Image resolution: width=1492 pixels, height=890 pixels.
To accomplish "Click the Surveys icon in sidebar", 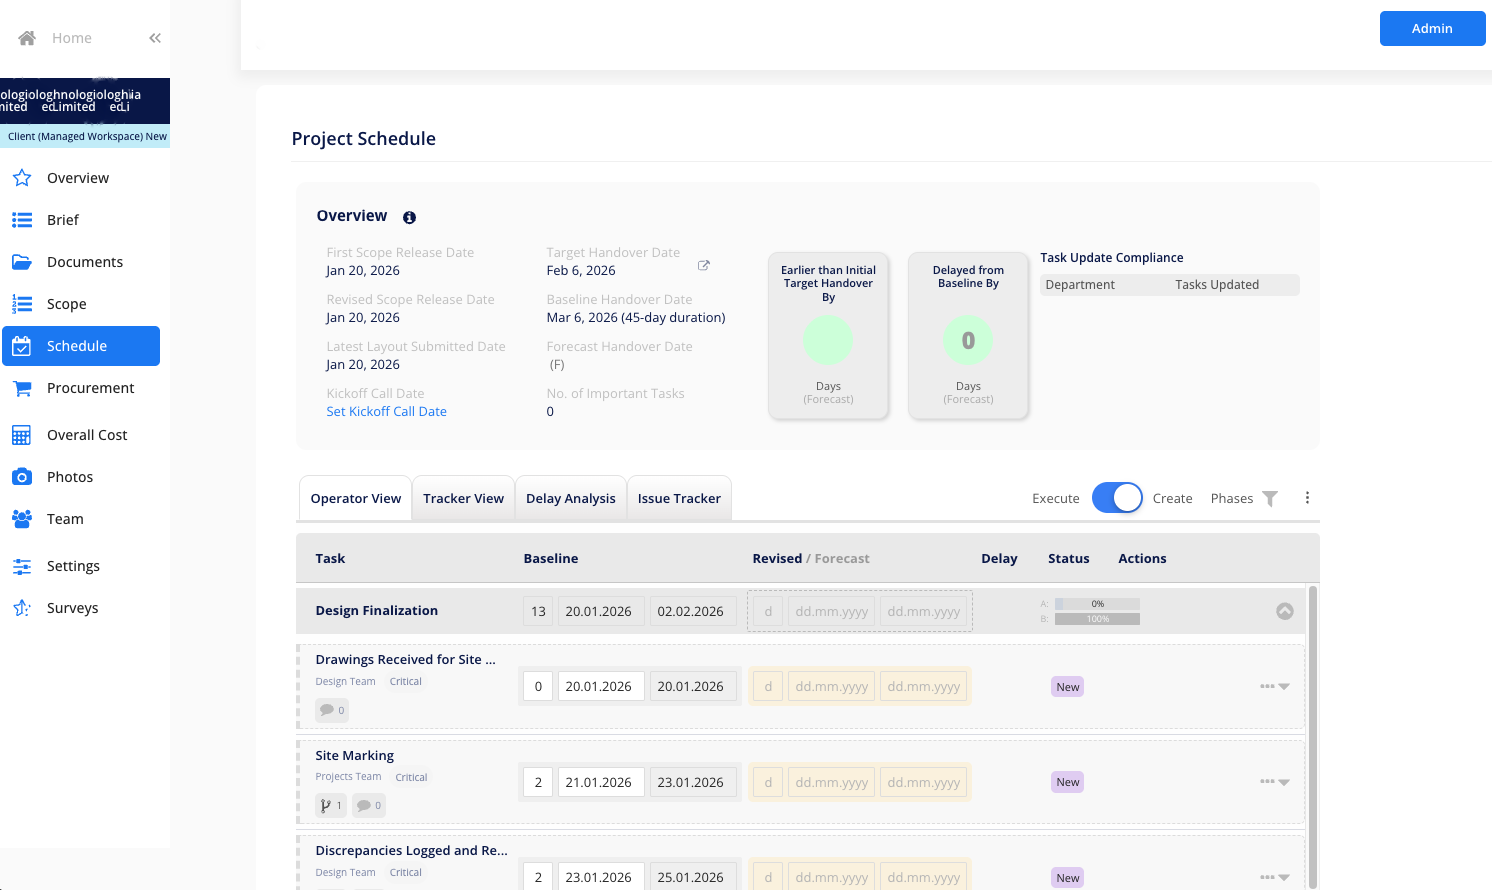I will click(22, 607).
